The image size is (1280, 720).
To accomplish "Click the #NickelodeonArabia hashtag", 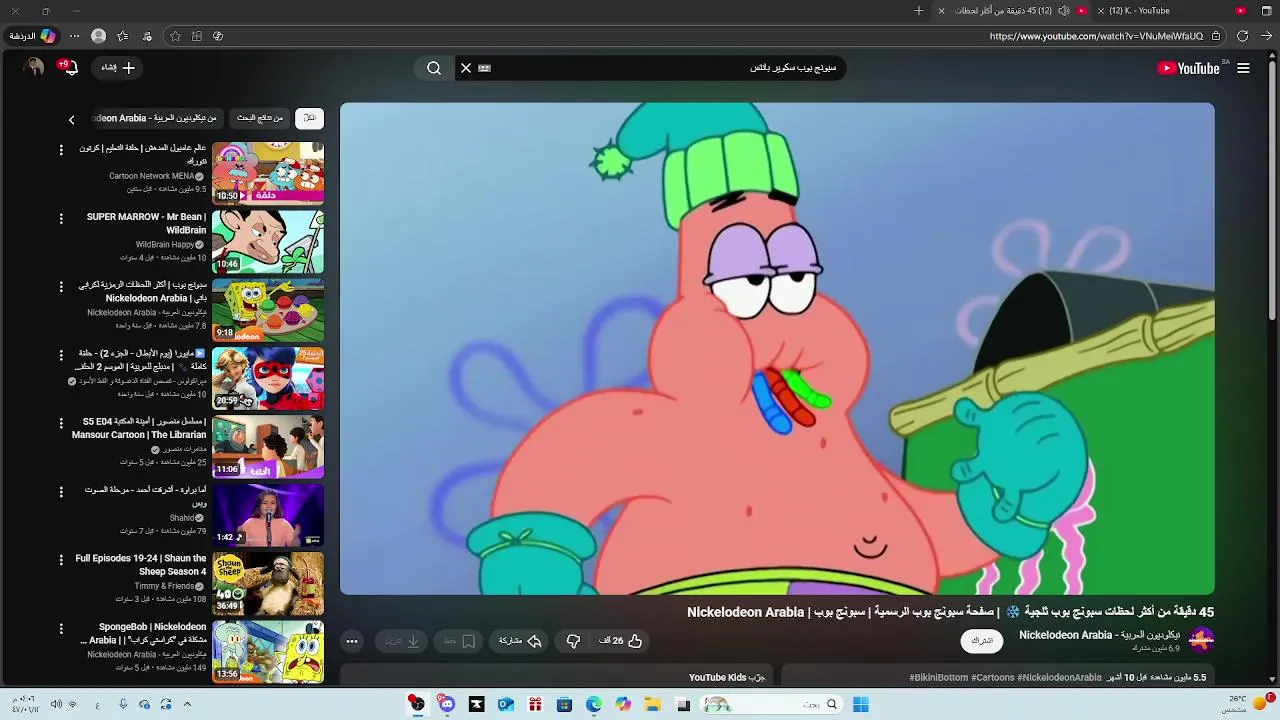I will pyautogui.click(x=1059, y=677).
